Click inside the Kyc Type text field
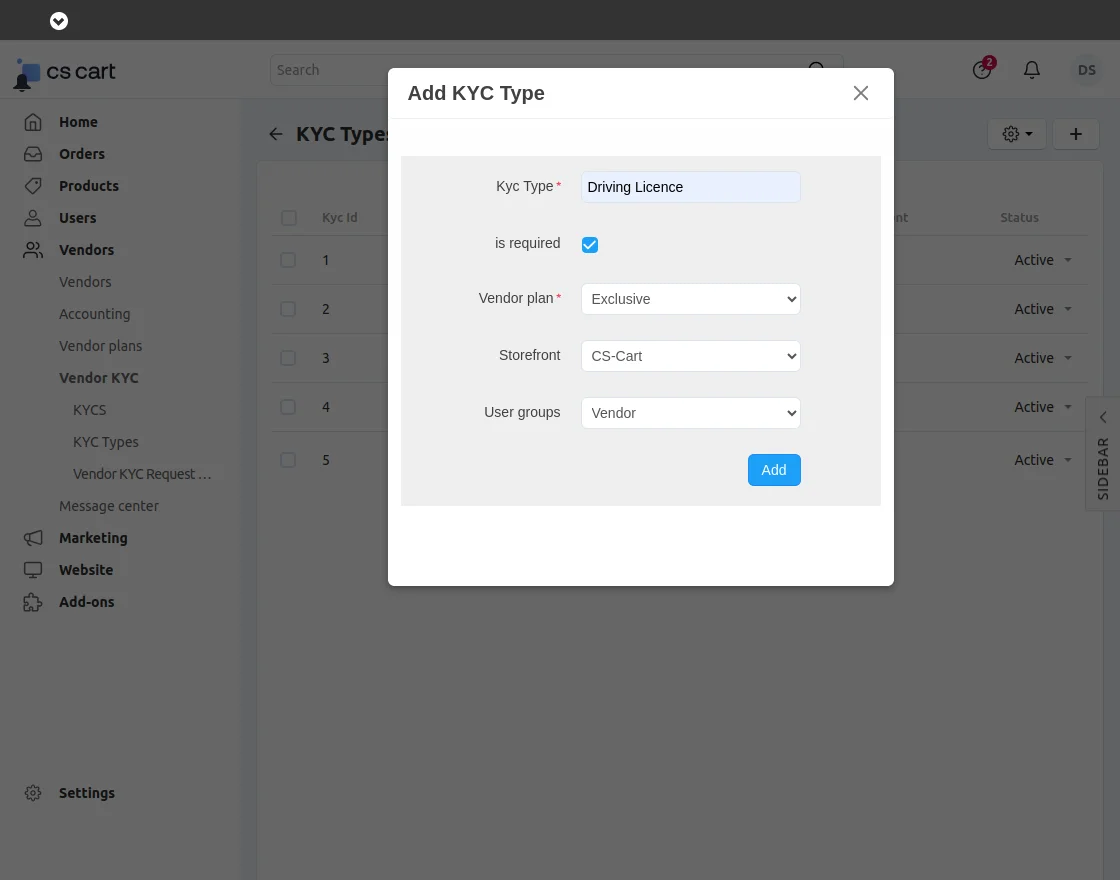Screen dimensions: 1120x880 click(690, 187)
